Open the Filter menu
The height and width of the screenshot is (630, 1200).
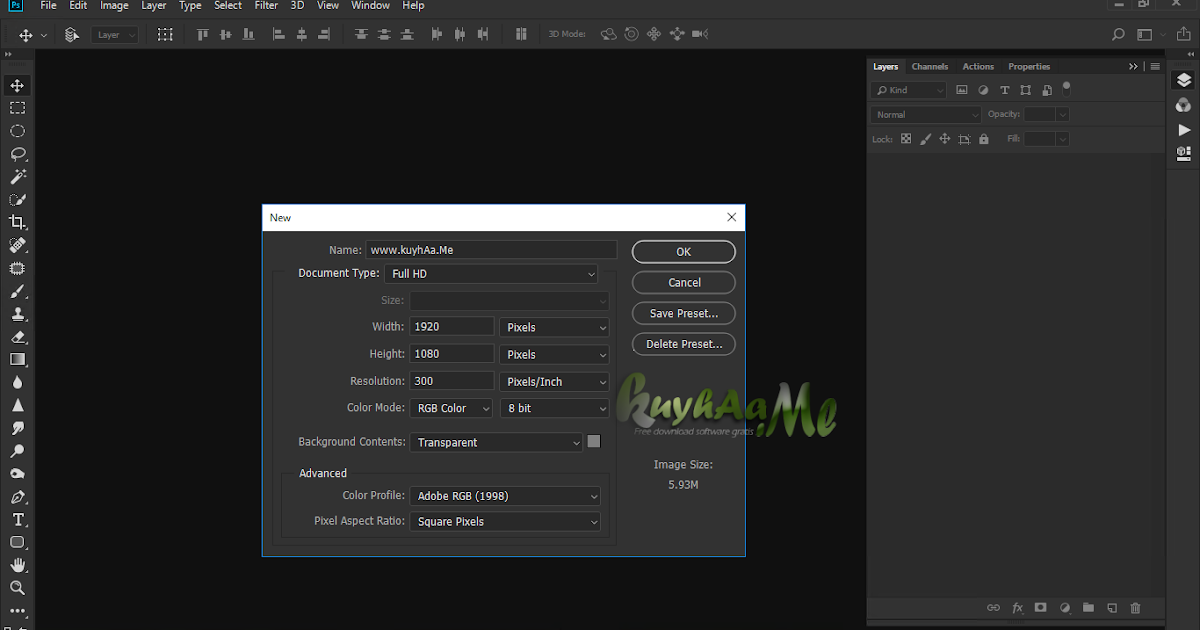tap(266, 6)
